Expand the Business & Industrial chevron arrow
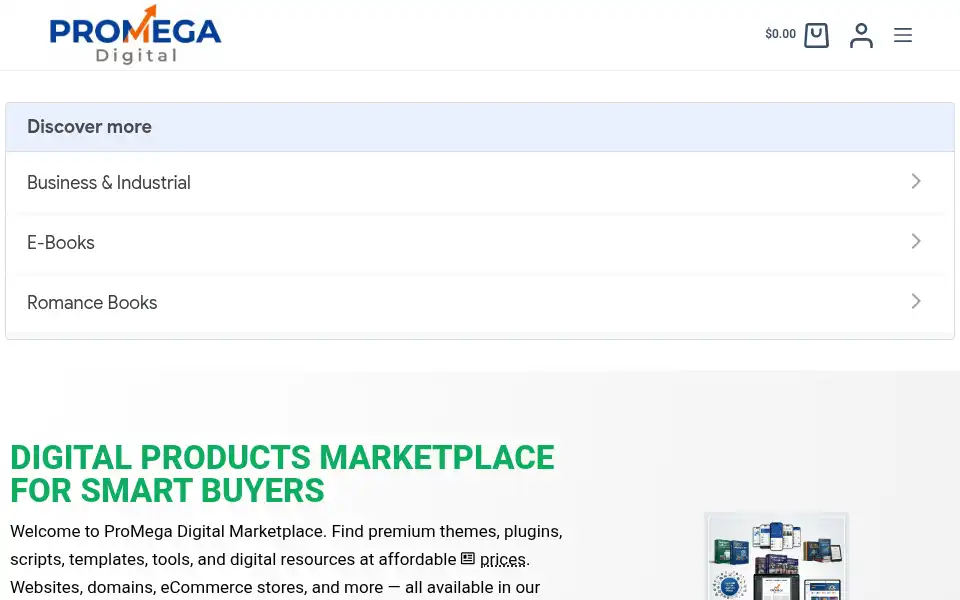The image size is (960, 600). 916,181
